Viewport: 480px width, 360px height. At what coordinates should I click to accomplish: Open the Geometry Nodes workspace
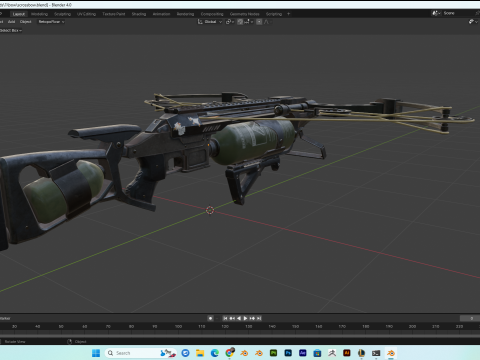(x=244, y=14)
